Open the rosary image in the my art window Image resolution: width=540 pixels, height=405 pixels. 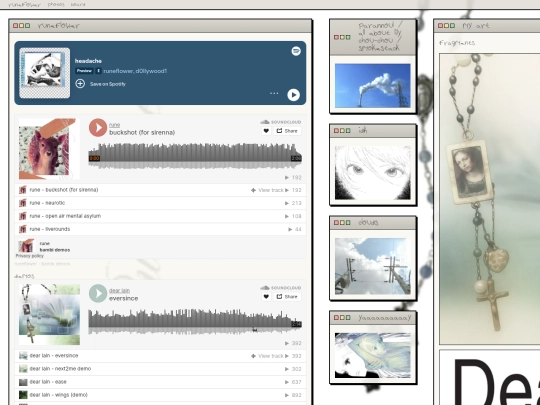click(490, 199)
